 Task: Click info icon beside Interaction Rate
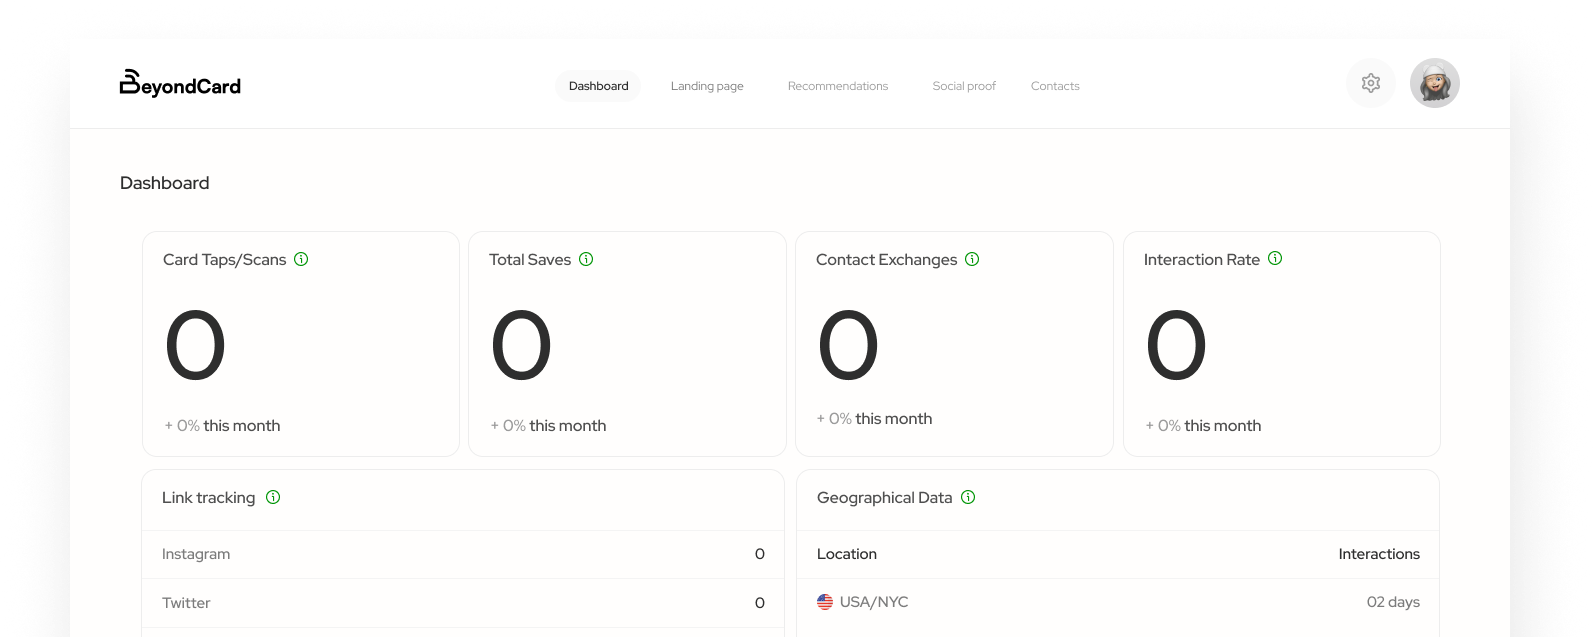pos(1275,258)
